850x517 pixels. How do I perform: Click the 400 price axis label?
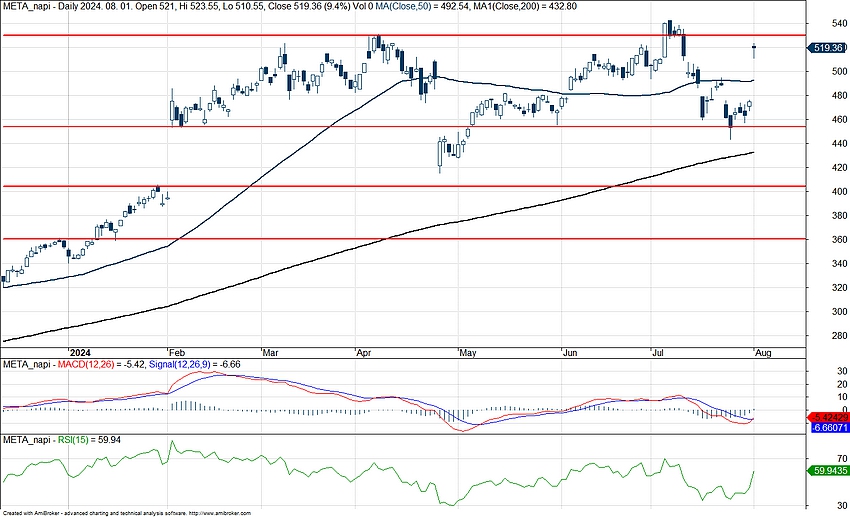click(x=839, y=191)
